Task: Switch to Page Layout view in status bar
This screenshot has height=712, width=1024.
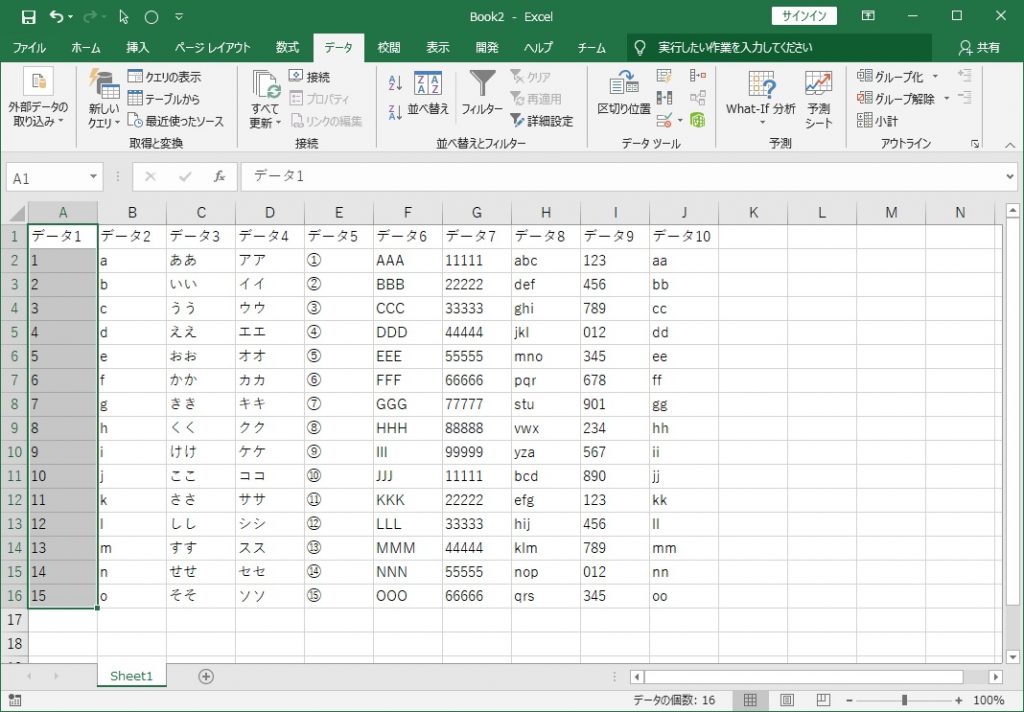Action: pos(786,700)
